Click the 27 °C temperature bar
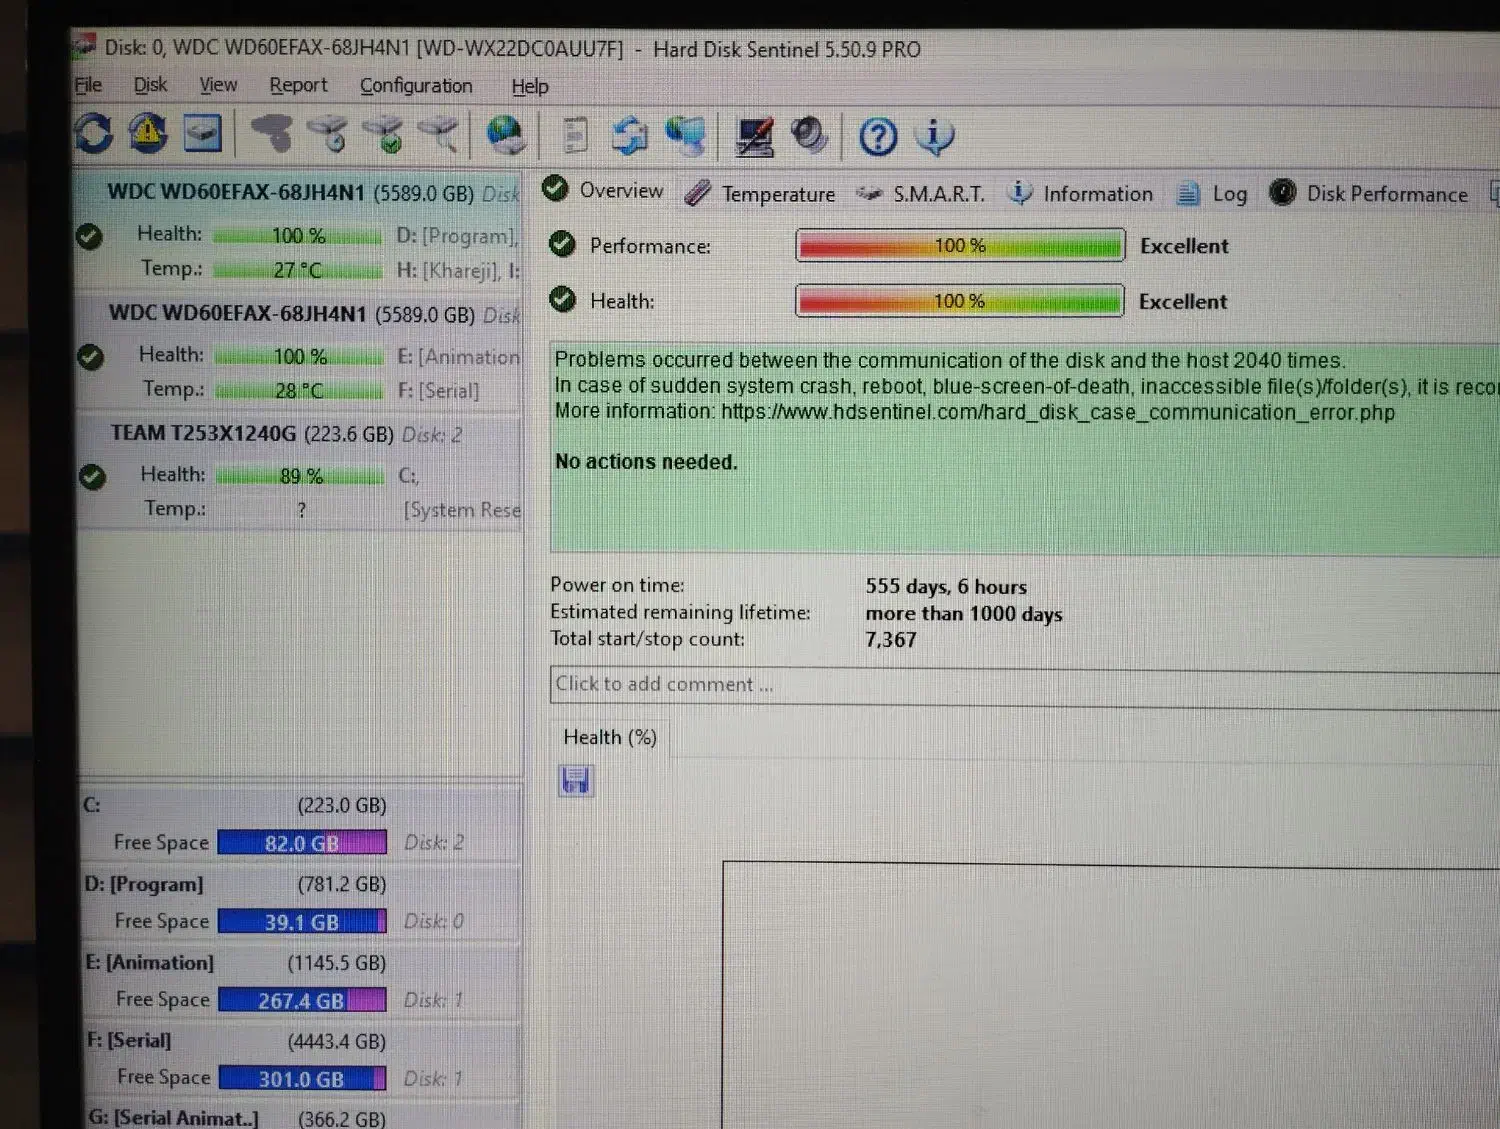The height and width of the screenshot is (1129, 1500). 298,270
